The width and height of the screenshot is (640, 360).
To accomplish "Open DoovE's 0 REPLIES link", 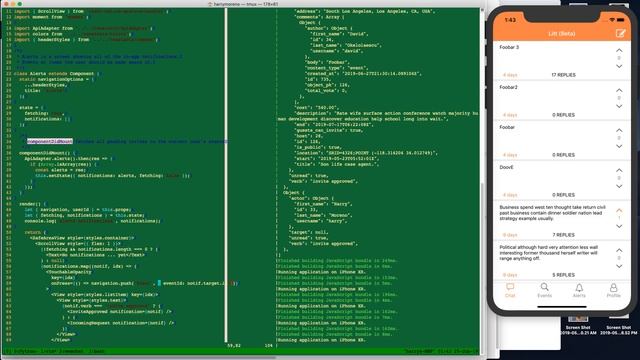I will pos(563,195).
